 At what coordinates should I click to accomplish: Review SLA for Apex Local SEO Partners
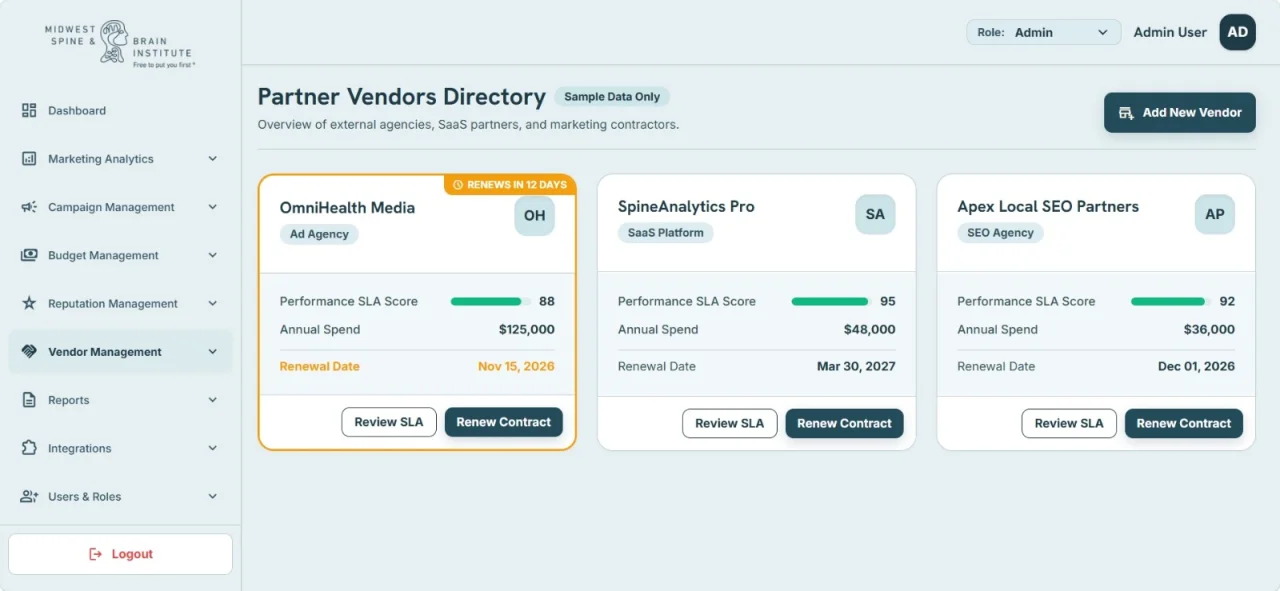point(1069,423)
